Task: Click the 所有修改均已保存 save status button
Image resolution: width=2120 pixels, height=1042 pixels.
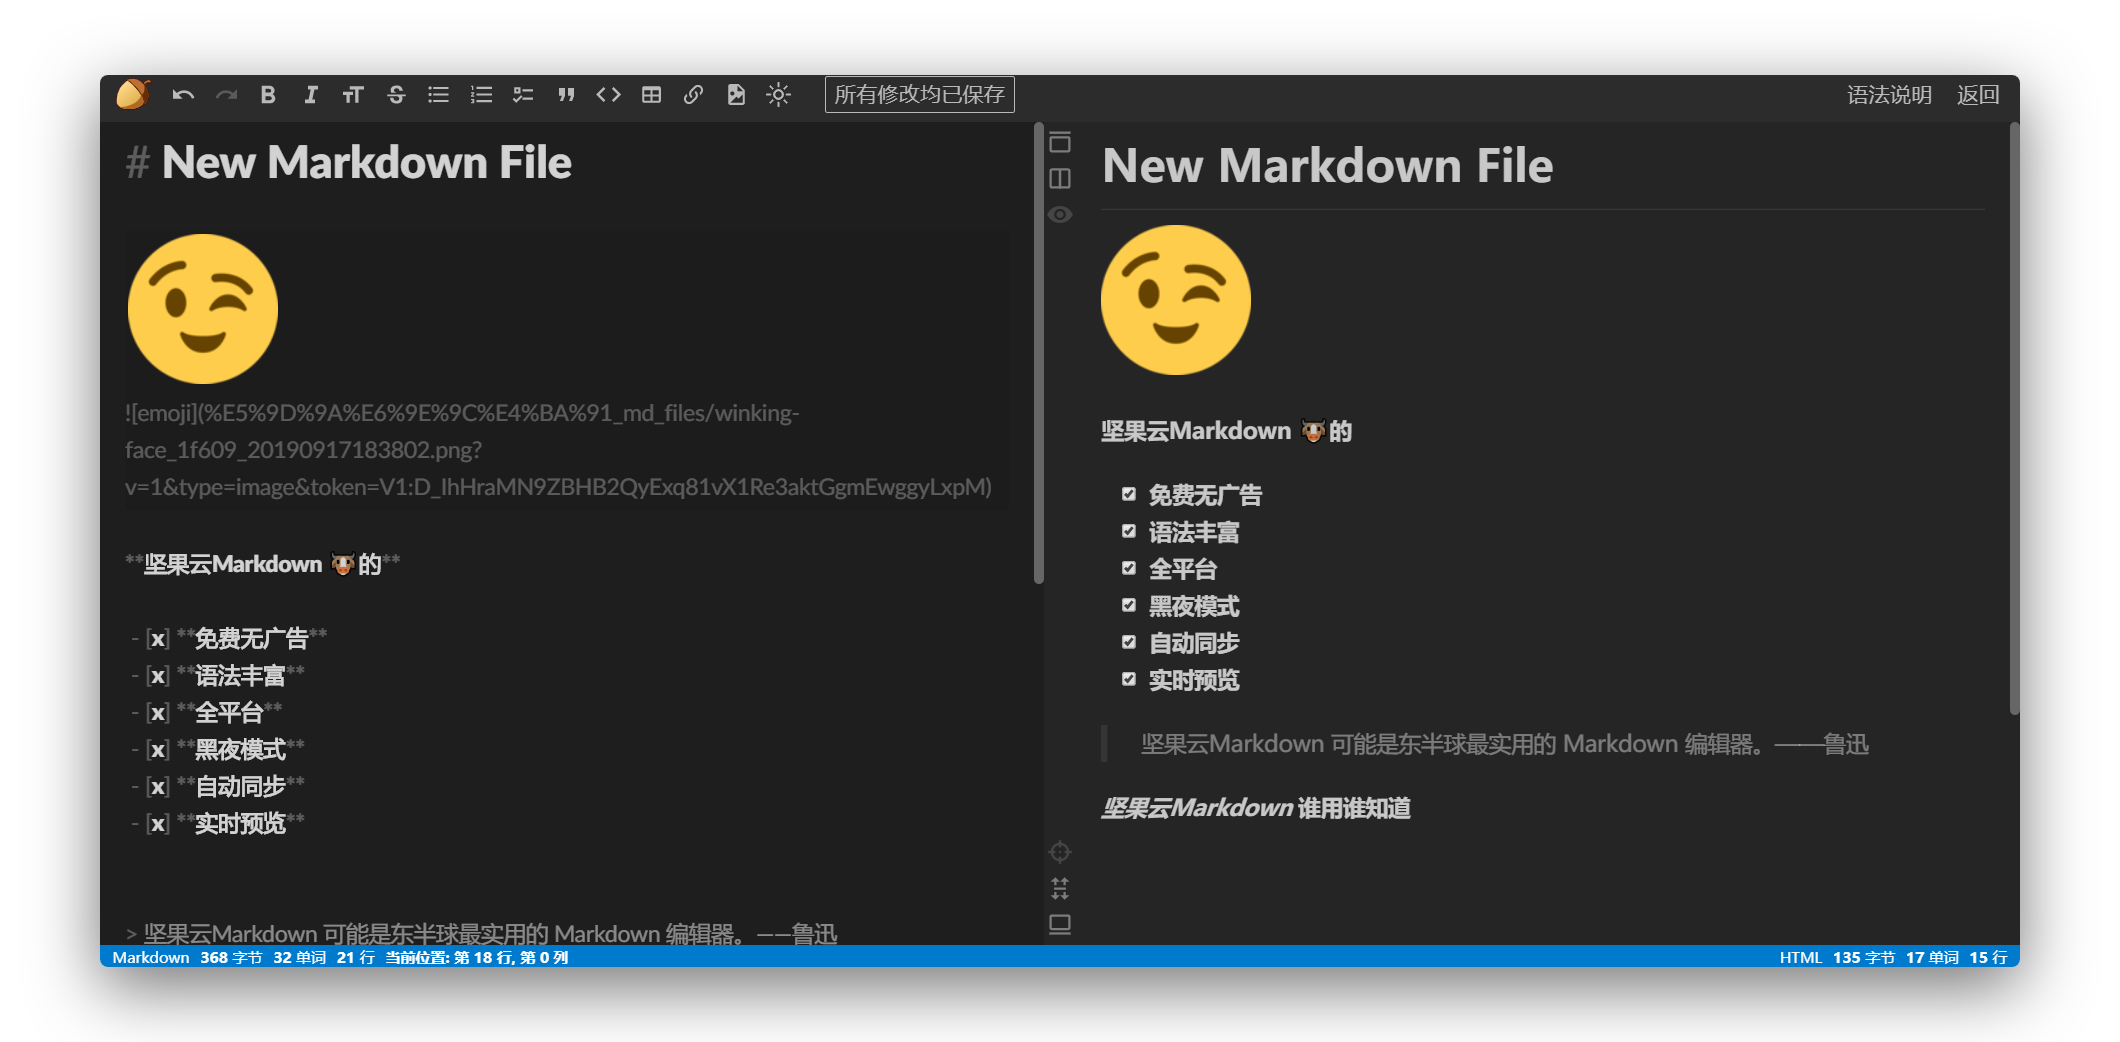Action: (x=919, y=95)
